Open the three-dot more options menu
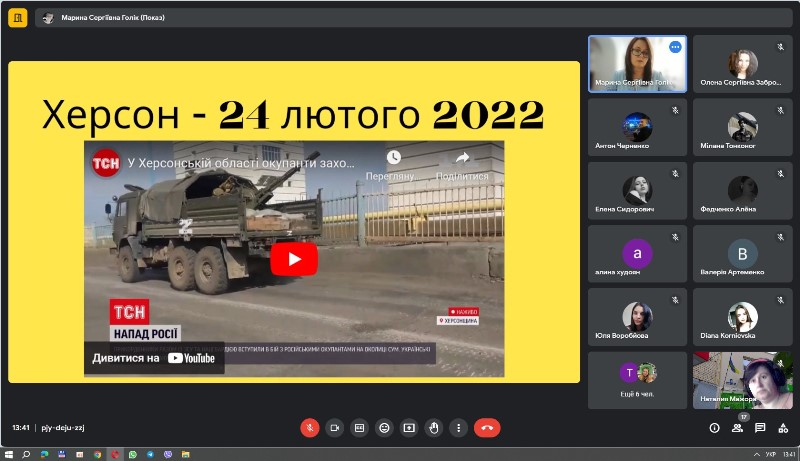Image resolution: width=800 pixels, height=461 pixels. (459, 428)
